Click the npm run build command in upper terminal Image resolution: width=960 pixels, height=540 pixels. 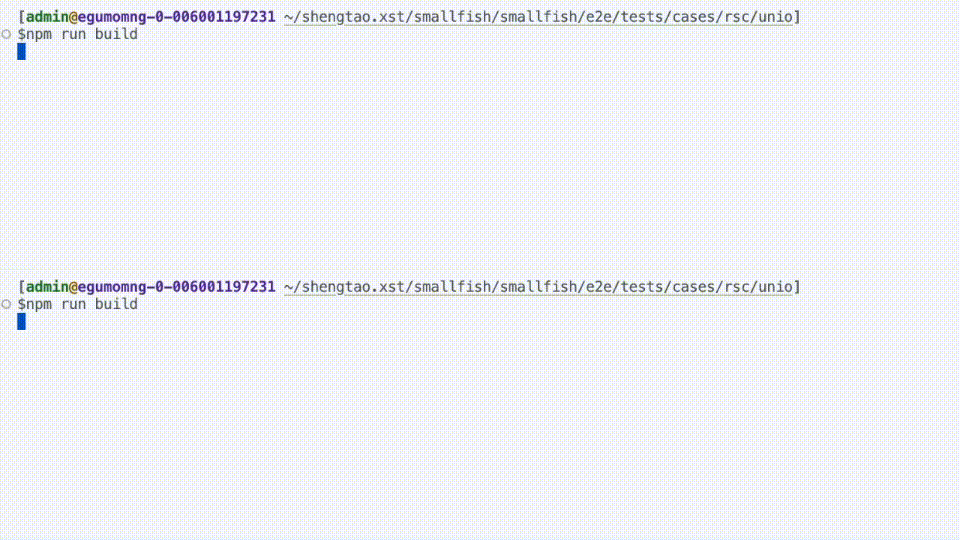coord(82,34)
